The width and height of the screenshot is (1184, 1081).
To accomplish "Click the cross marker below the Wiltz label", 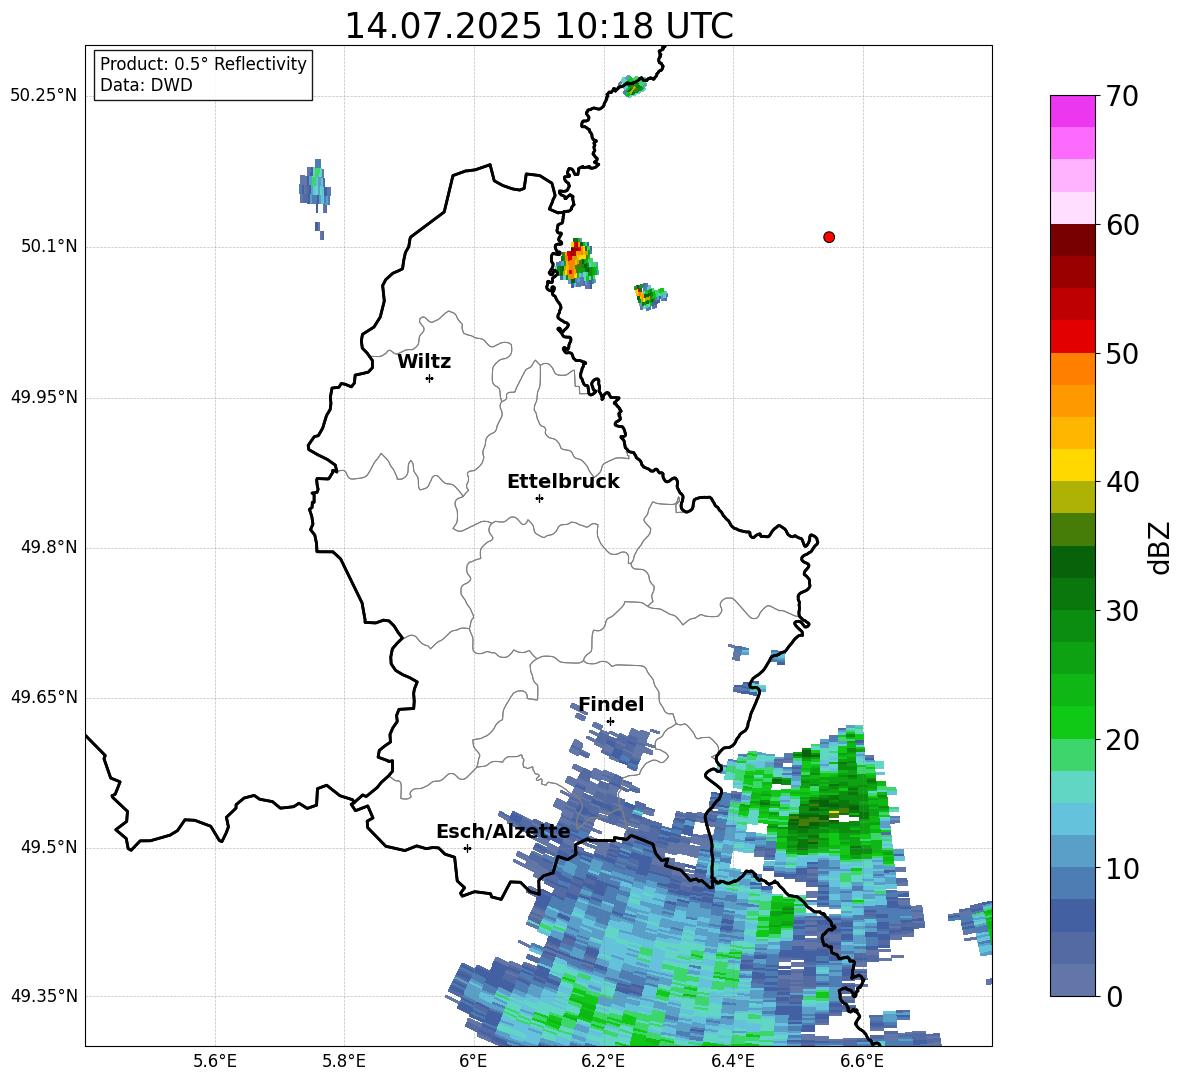I will 430,378.
